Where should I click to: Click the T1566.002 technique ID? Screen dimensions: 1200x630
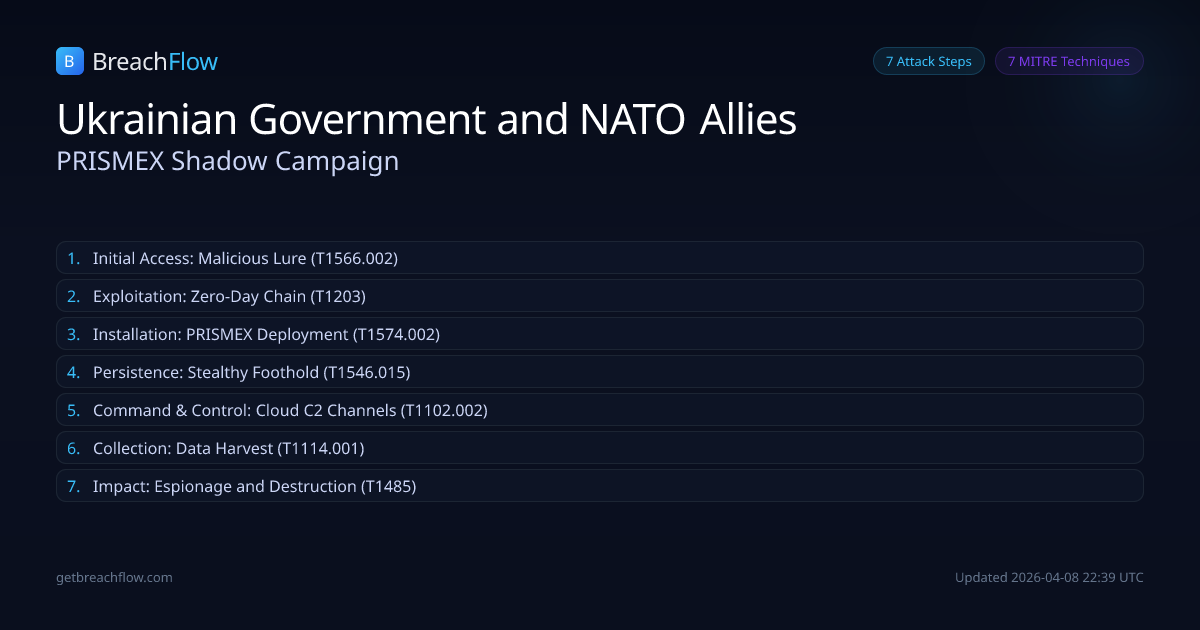click(x=355, y=258)
